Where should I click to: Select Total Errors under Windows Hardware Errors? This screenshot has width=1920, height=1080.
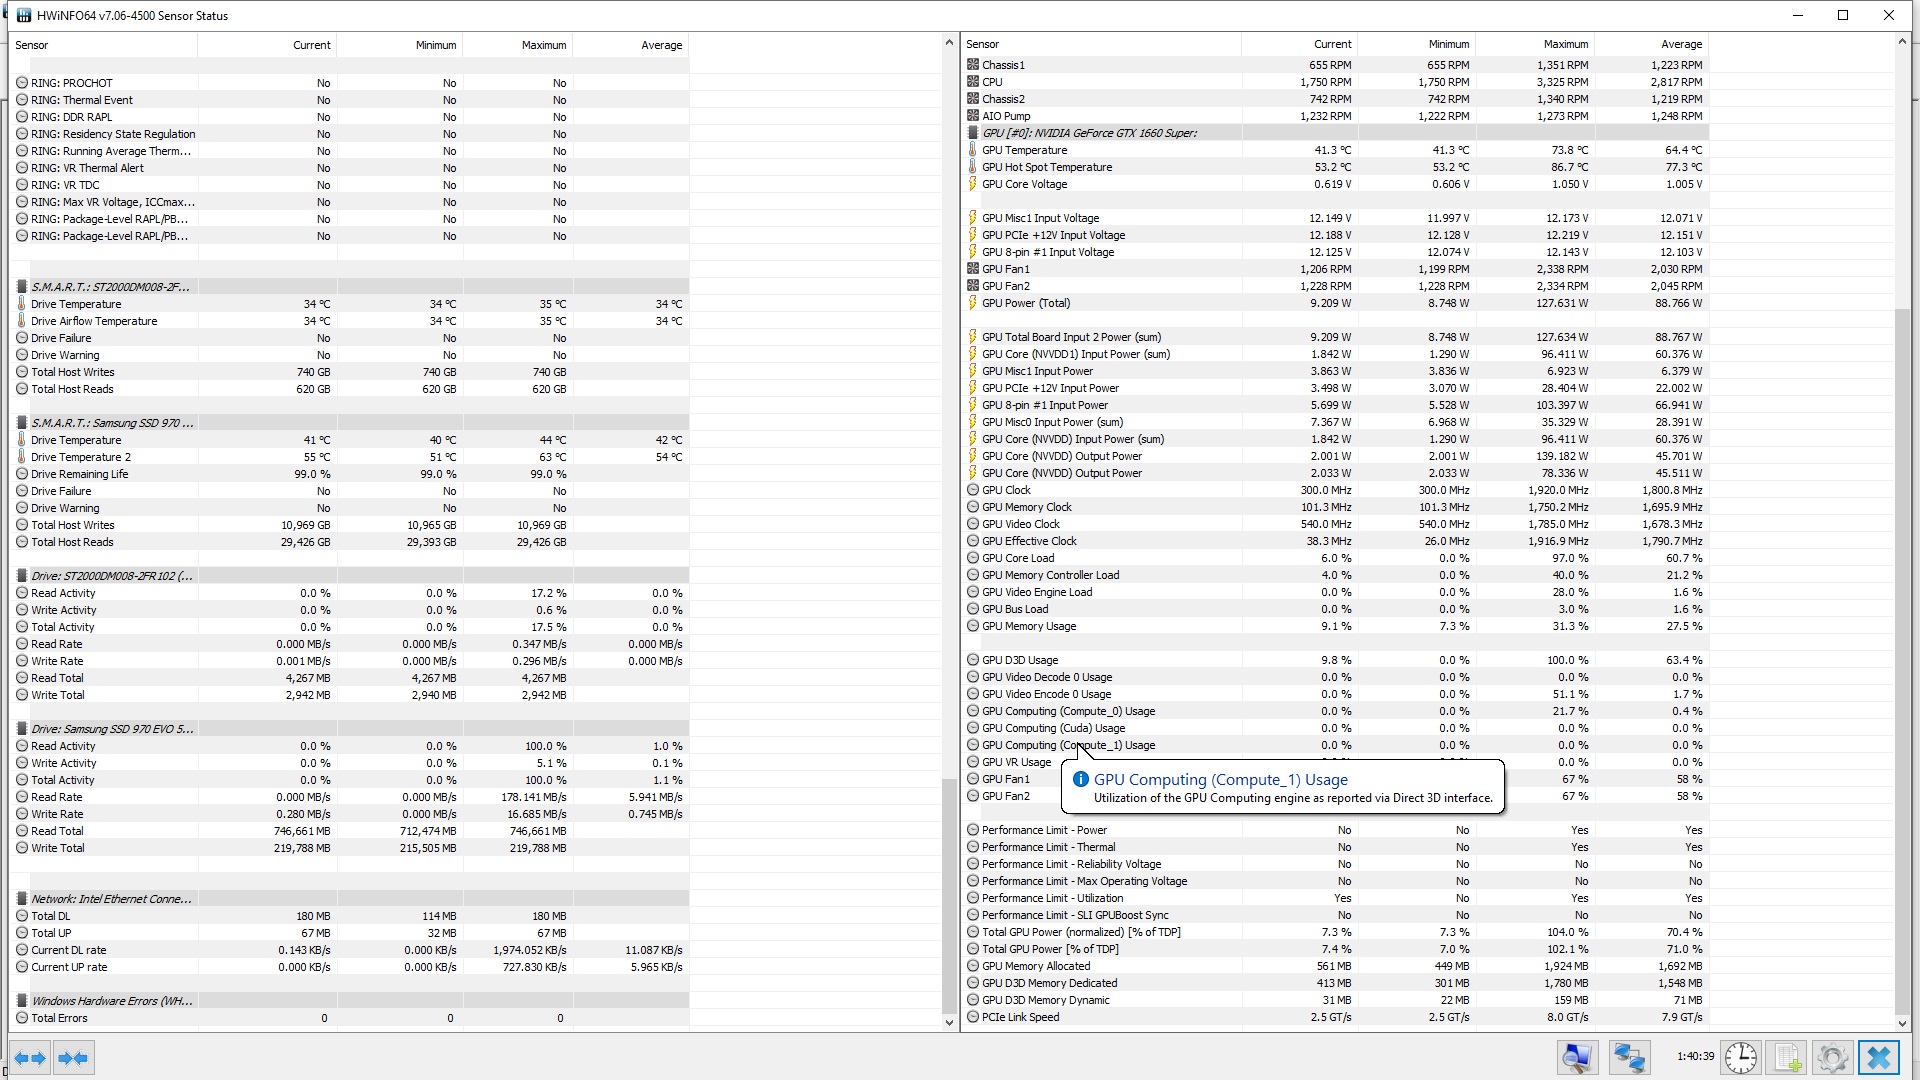point(59,1018)
